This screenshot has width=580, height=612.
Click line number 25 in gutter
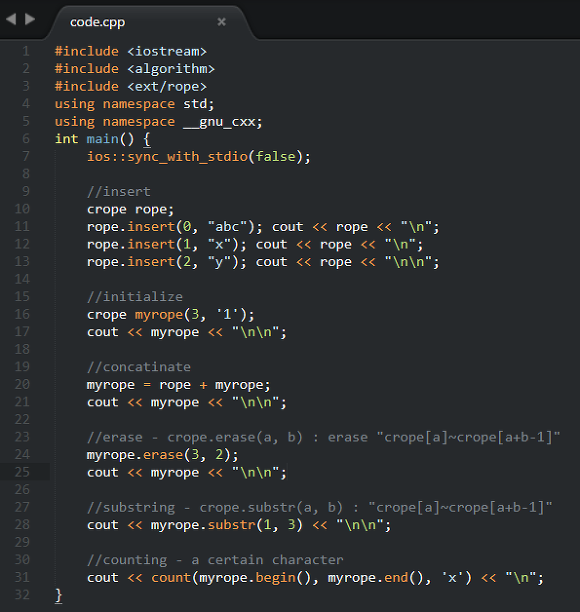click(22, 472)
